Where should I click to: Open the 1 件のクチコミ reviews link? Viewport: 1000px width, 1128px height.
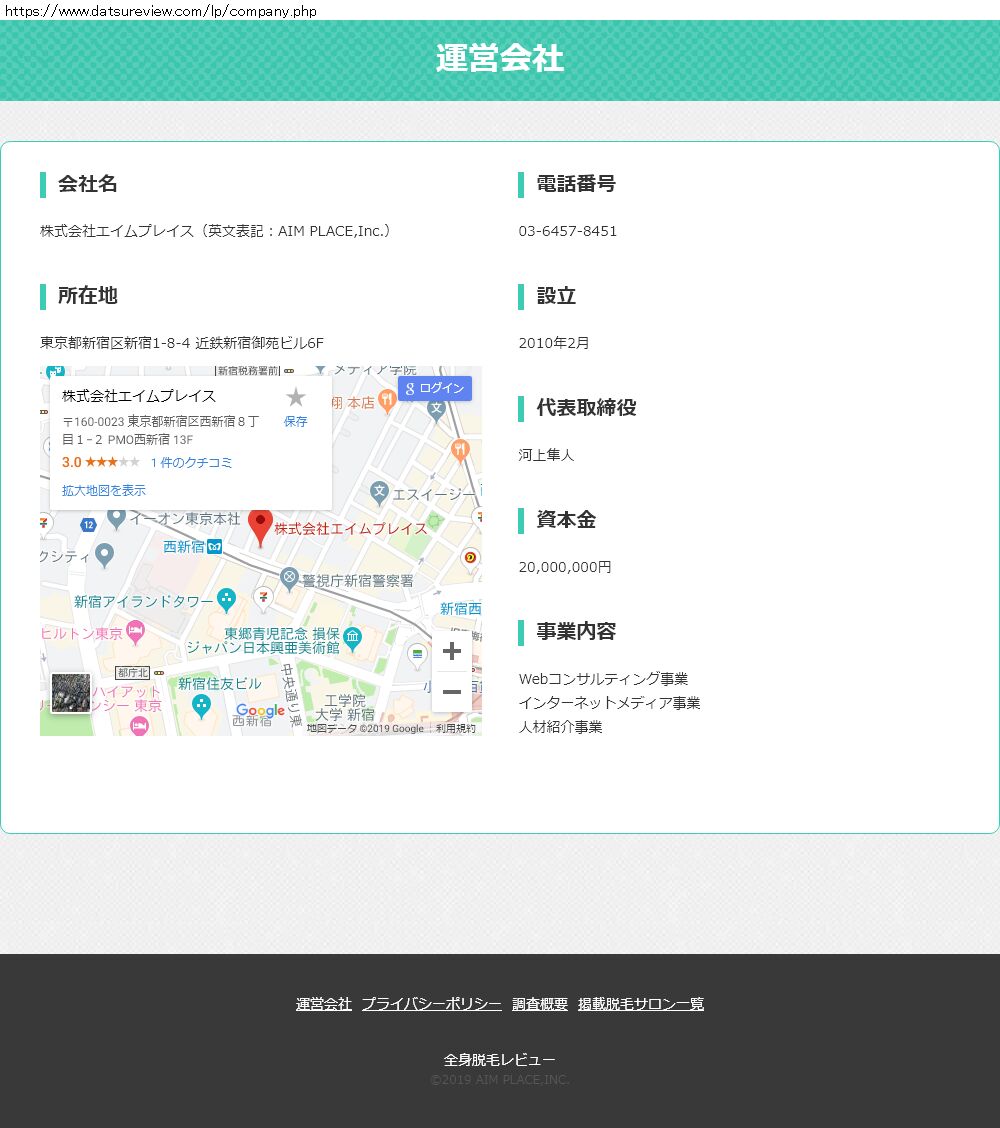point(191,463)
